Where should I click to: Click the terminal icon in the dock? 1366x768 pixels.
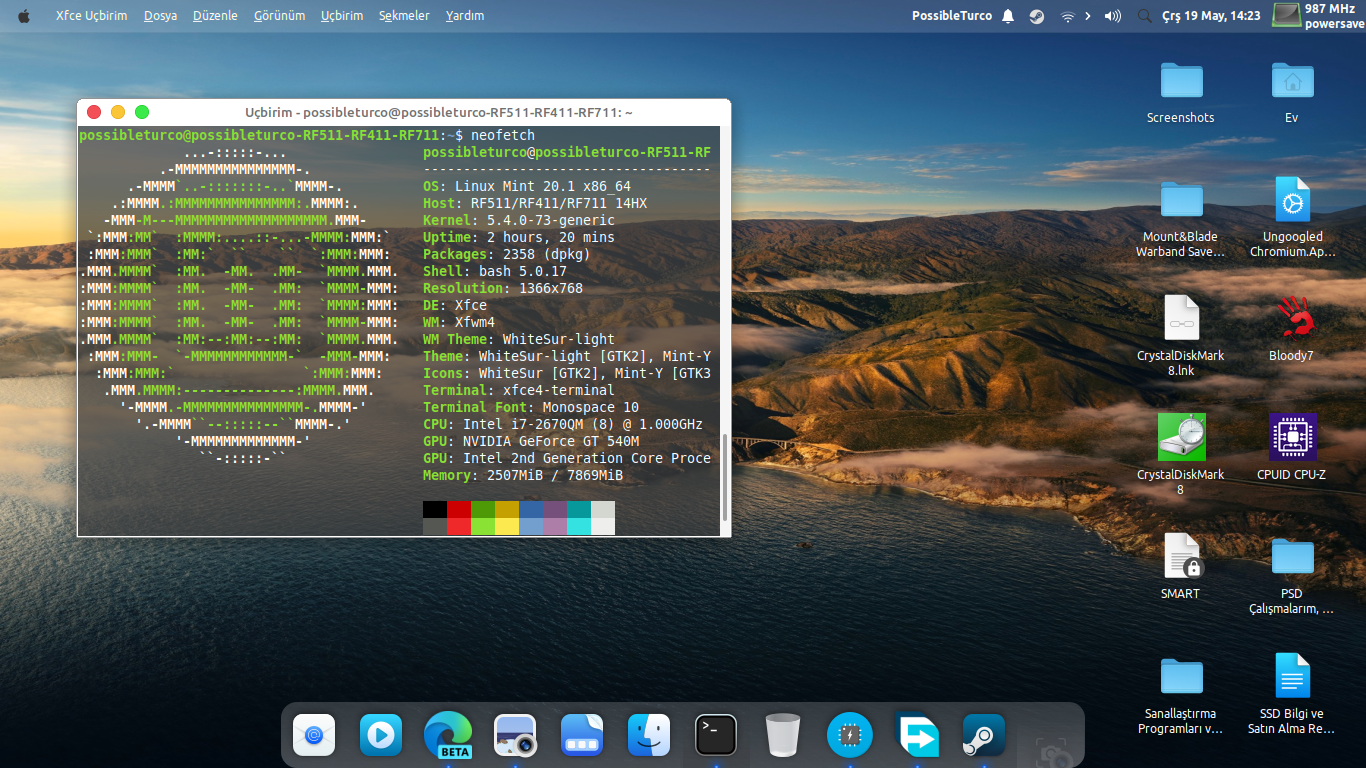[x=716, y=735]
